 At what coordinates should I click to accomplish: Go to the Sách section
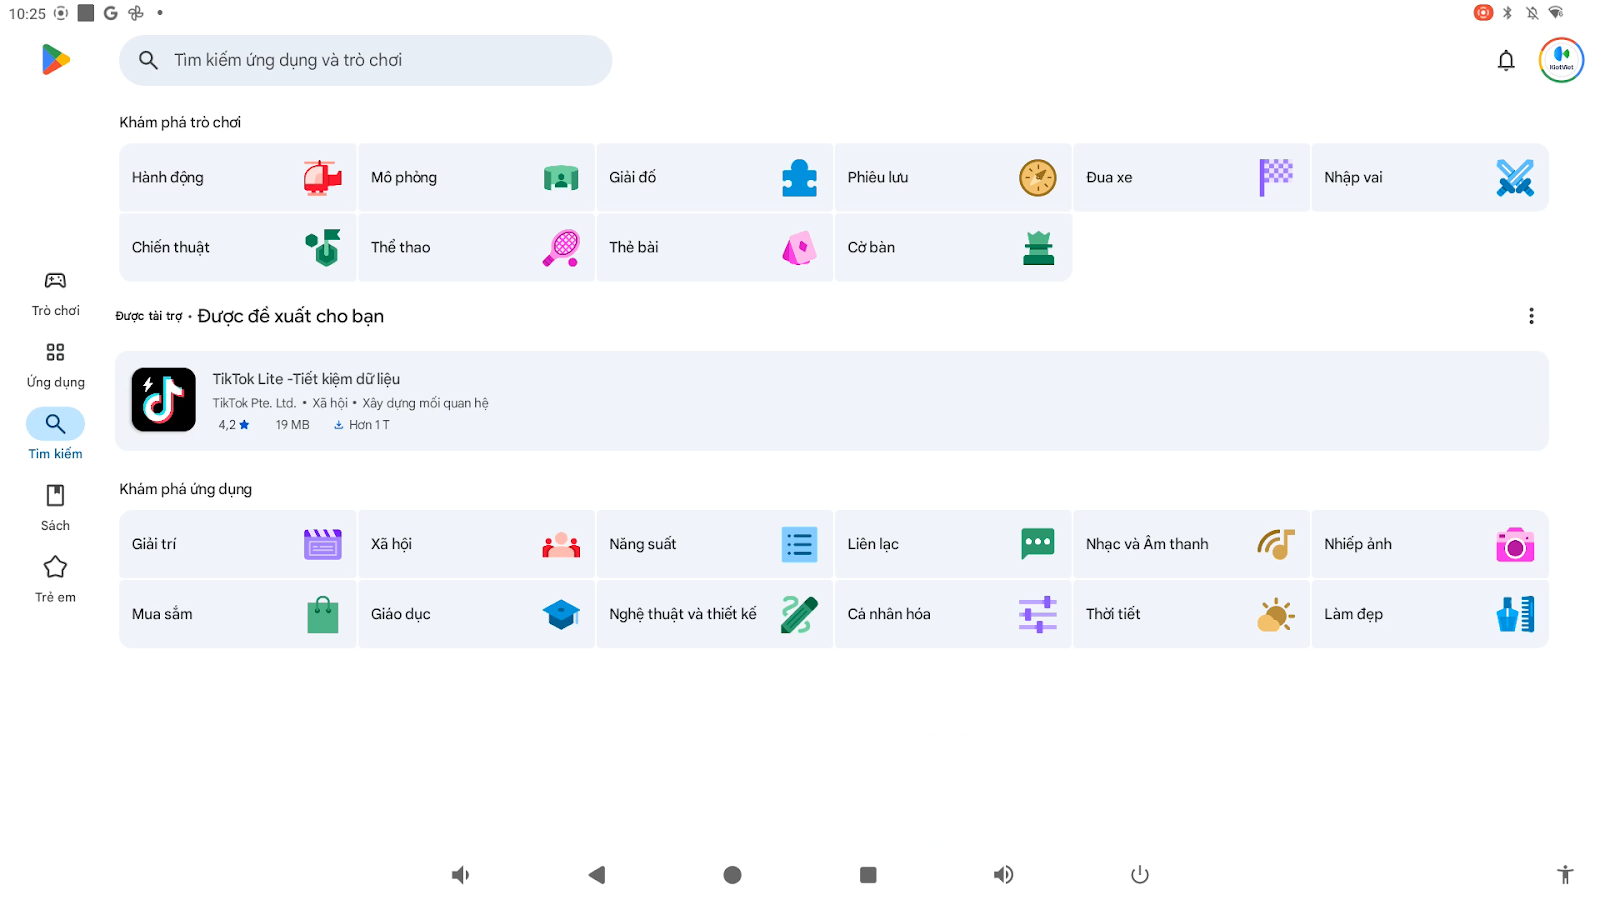click(55, 508)
